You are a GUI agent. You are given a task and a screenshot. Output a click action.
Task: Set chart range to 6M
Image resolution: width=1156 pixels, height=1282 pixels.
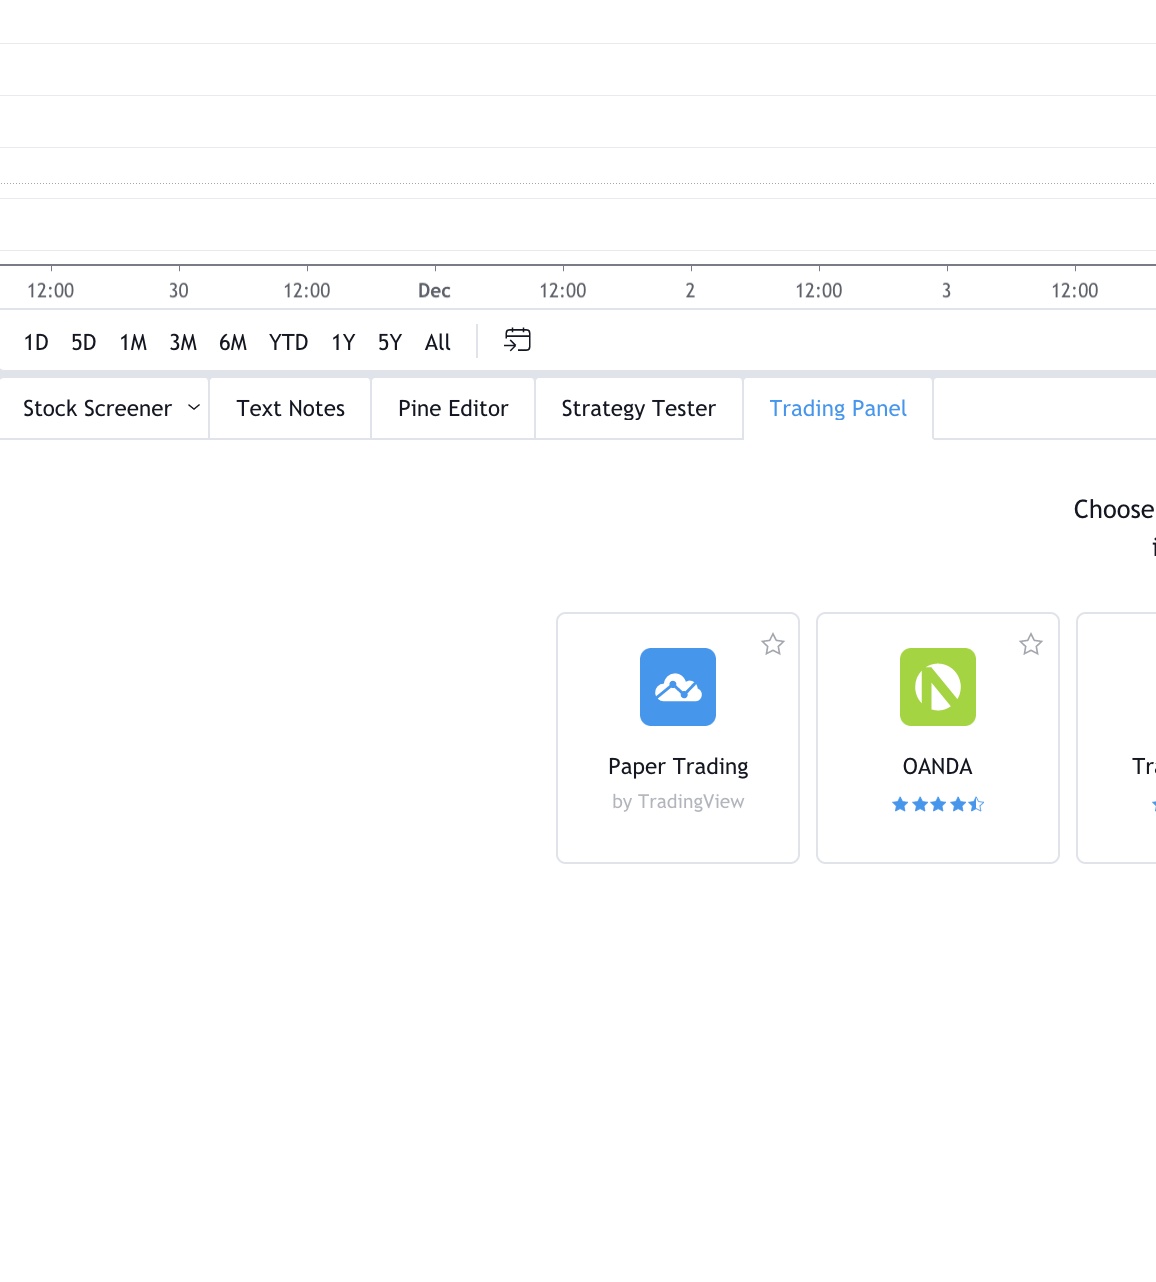coord(233,342)
